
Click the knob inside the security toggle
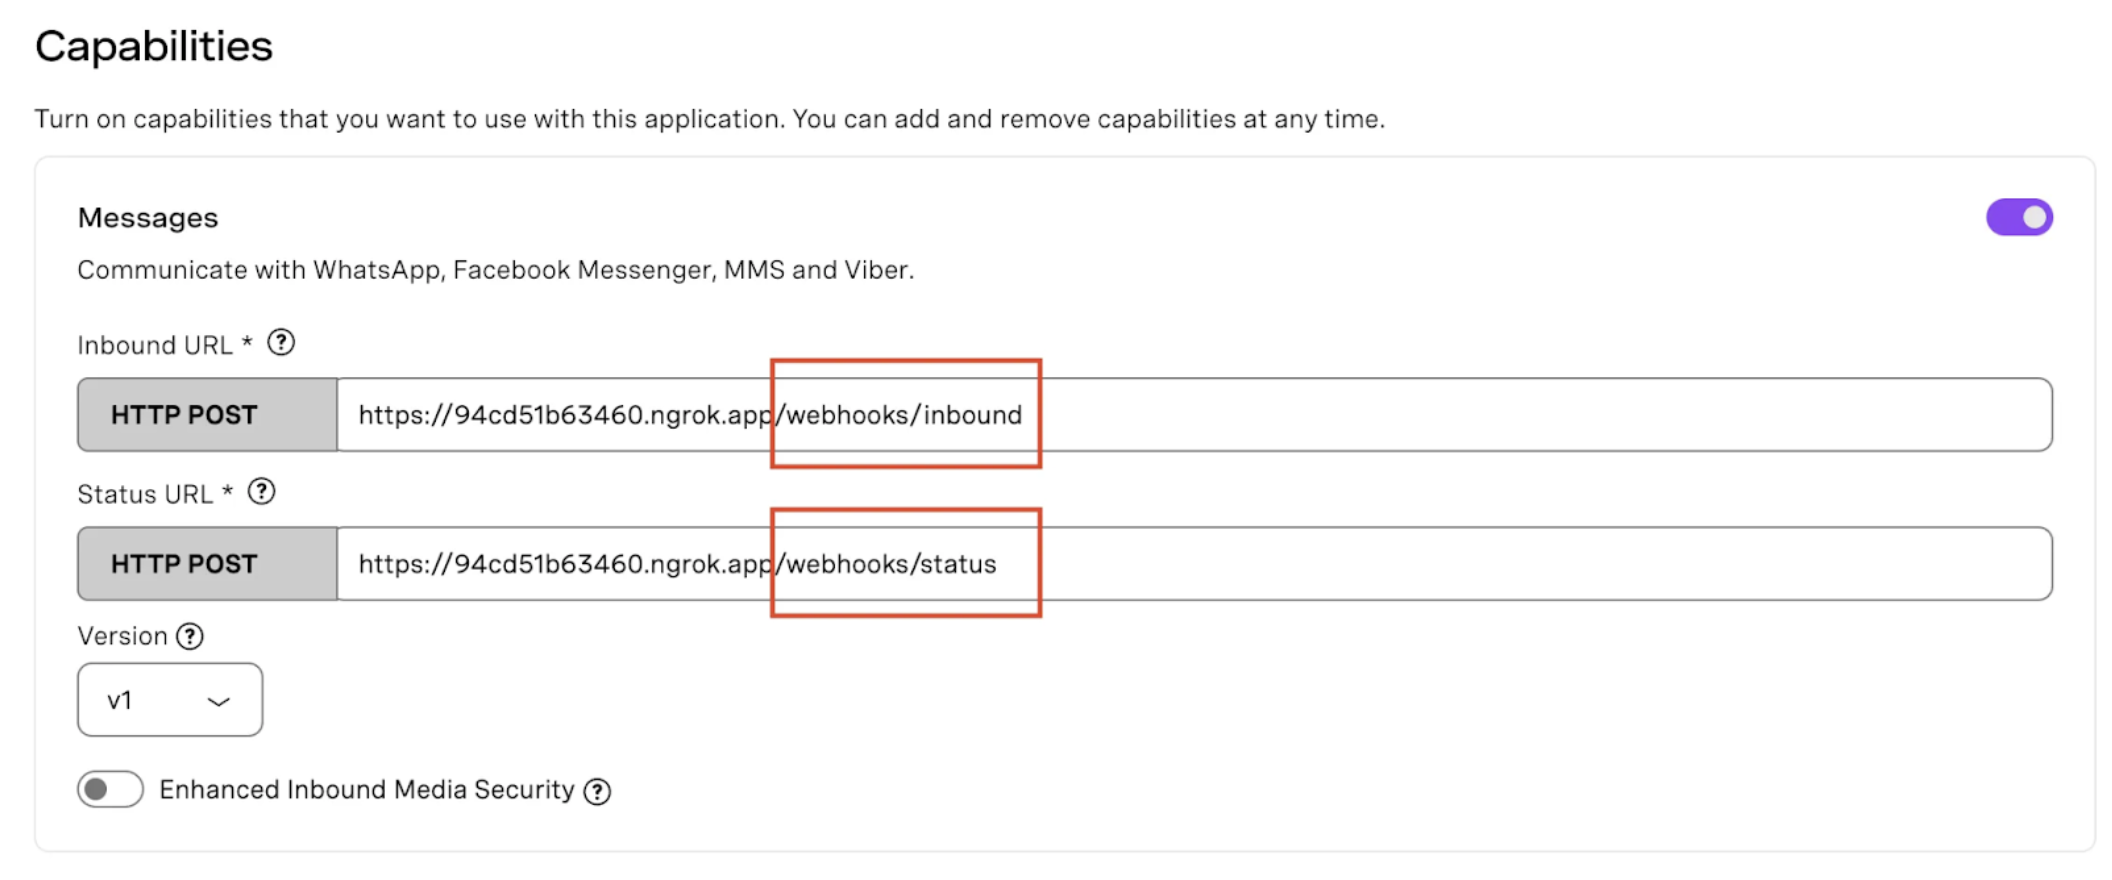pos(99,789)
